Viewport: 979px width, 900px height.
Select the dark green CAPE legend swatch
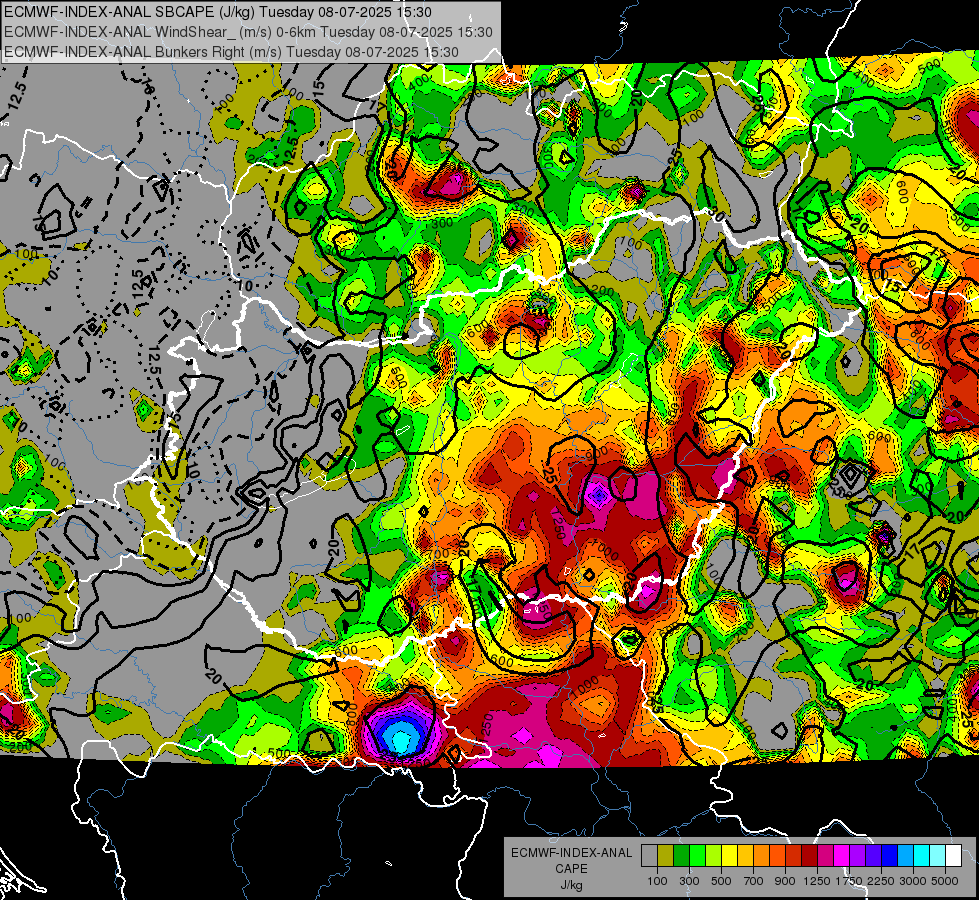[x=681, y=856]
